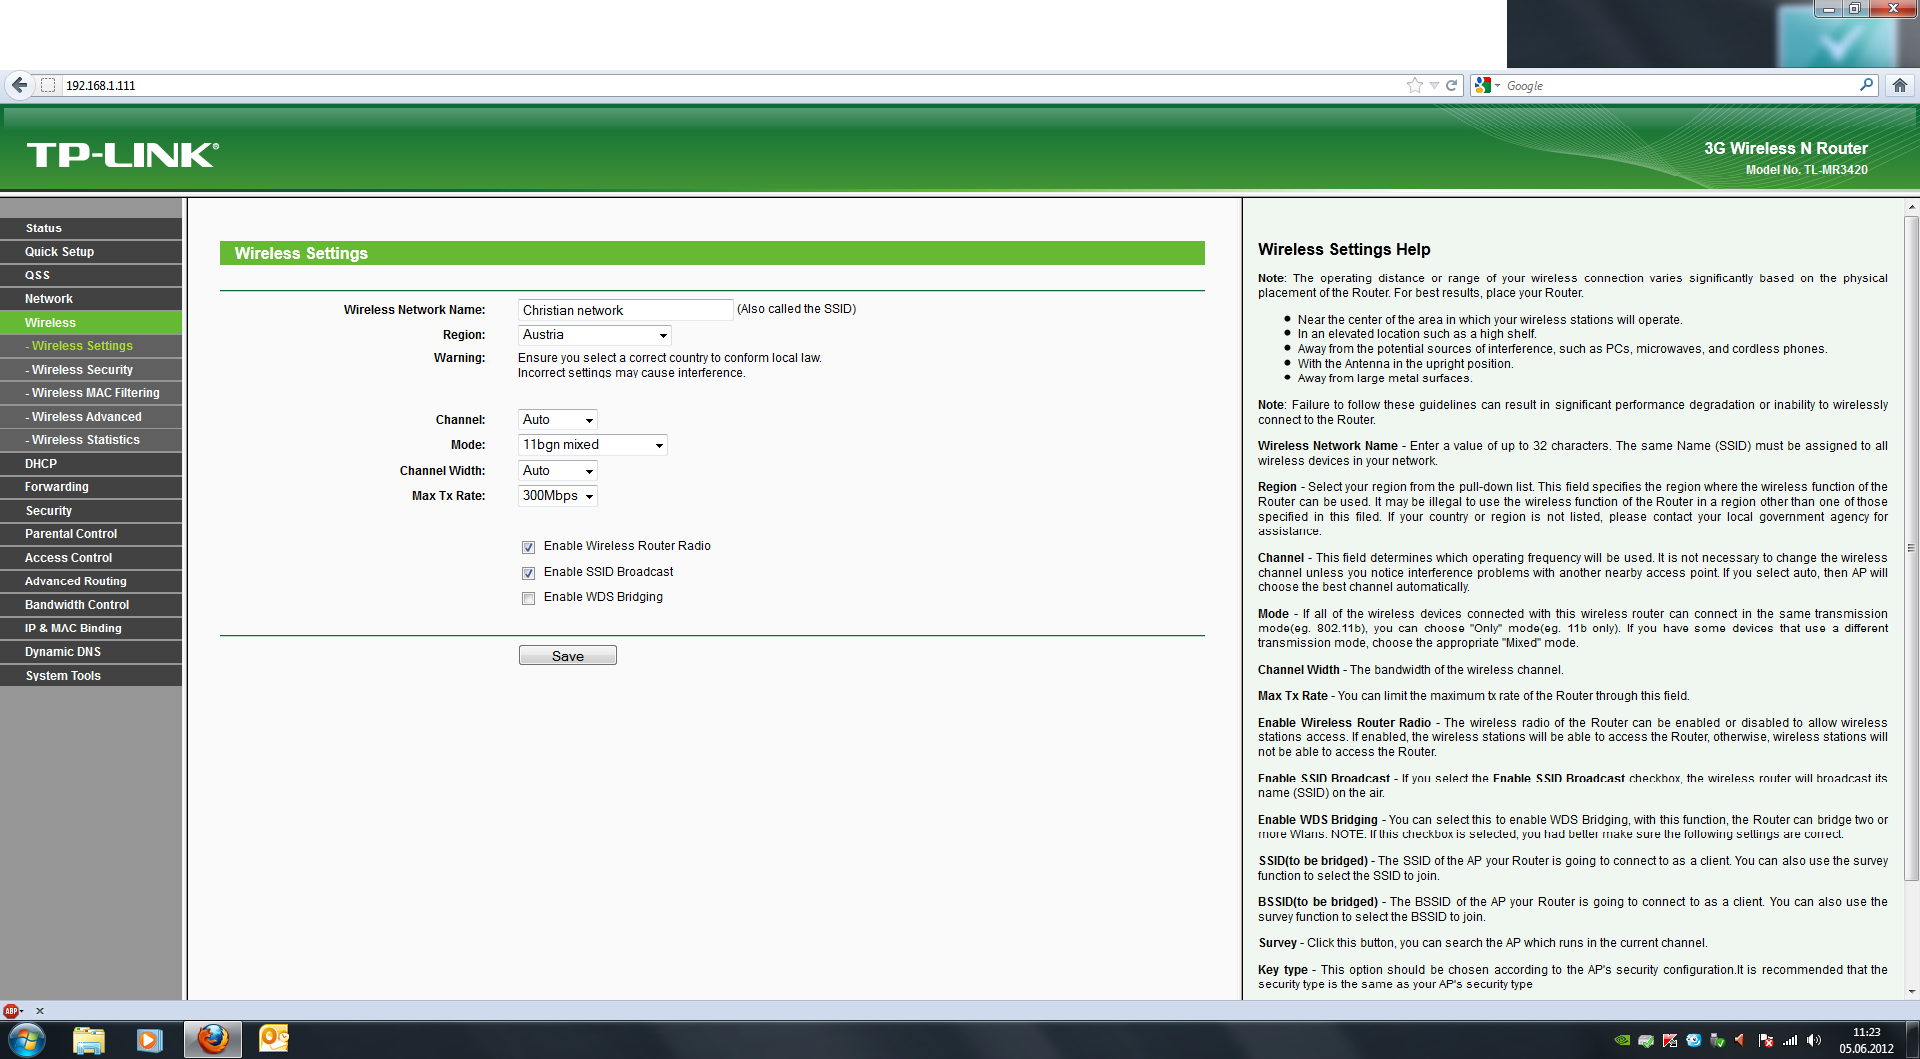
Task: Enable WDS Bridging checkbox
Action: [528, 598]
